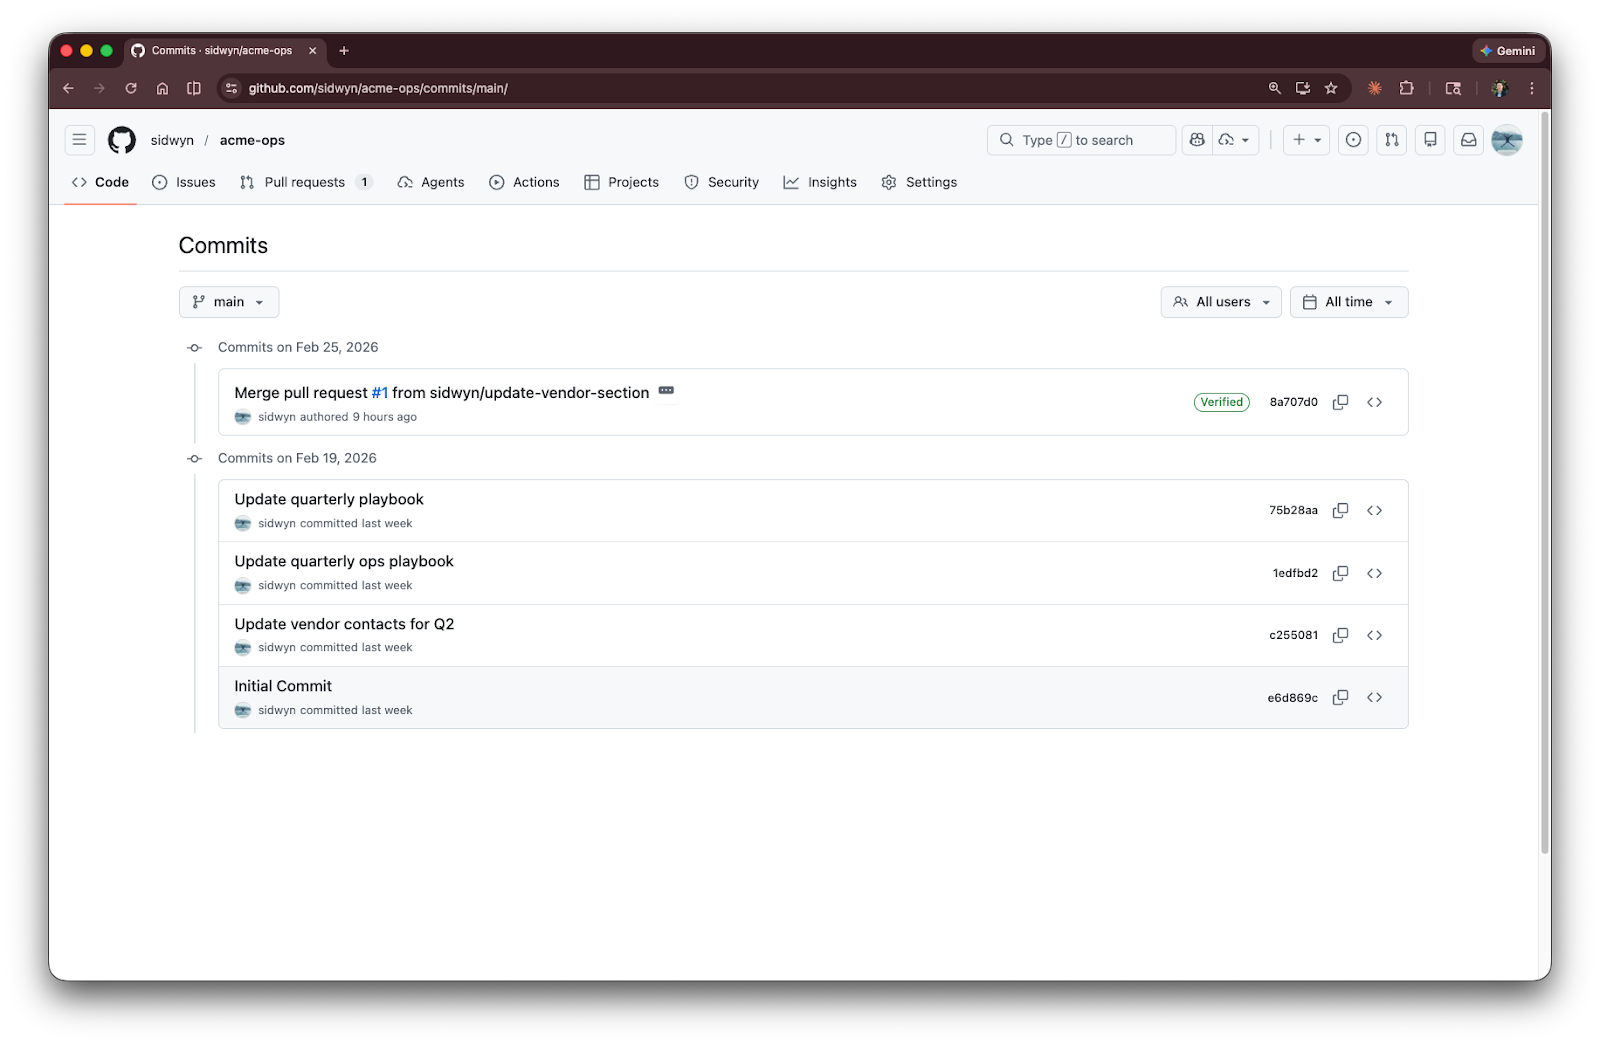Copy full SHA for commit 75b28aa

pyautogui.click(x=1340, y=510)
